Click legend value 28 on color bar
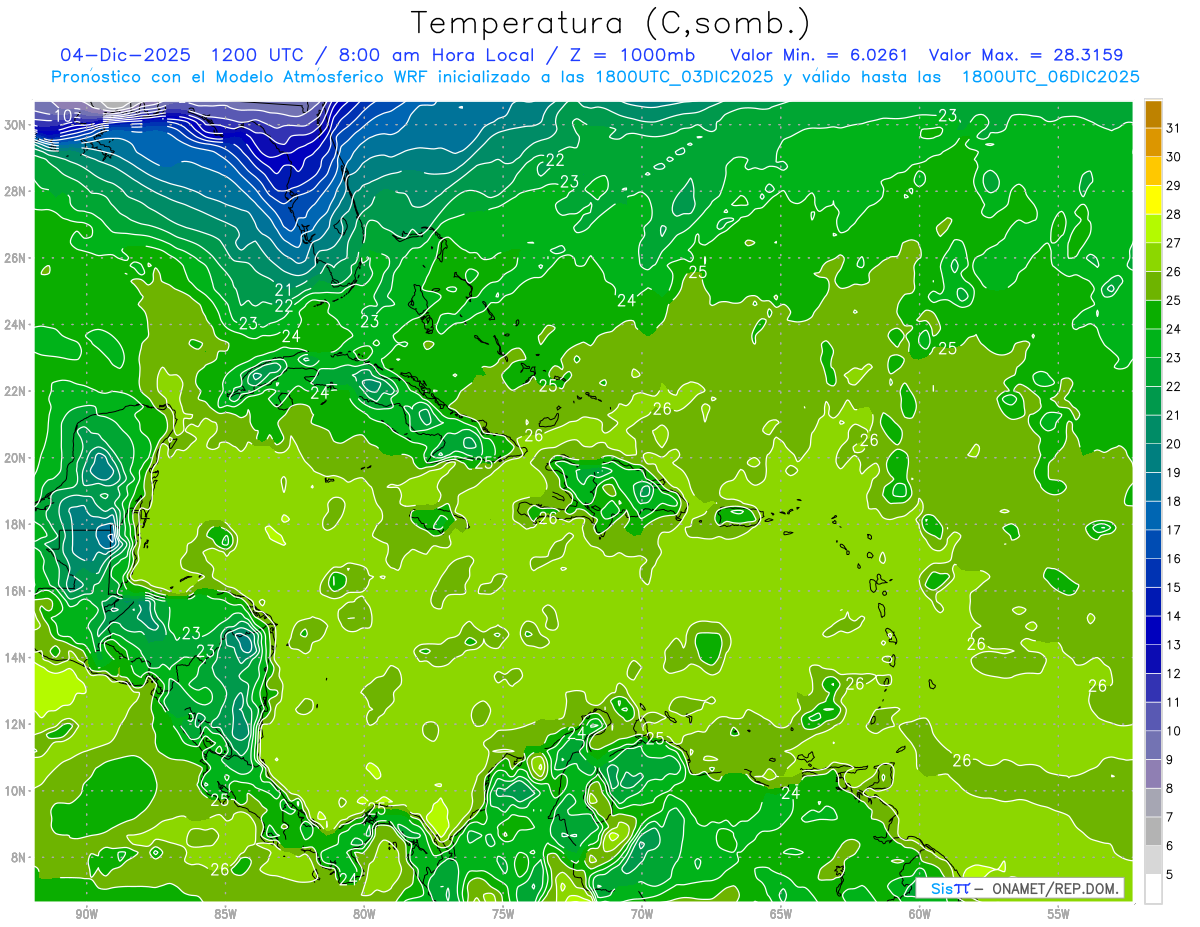This screenshot has width=1200, height=927. click(1174, 214)
